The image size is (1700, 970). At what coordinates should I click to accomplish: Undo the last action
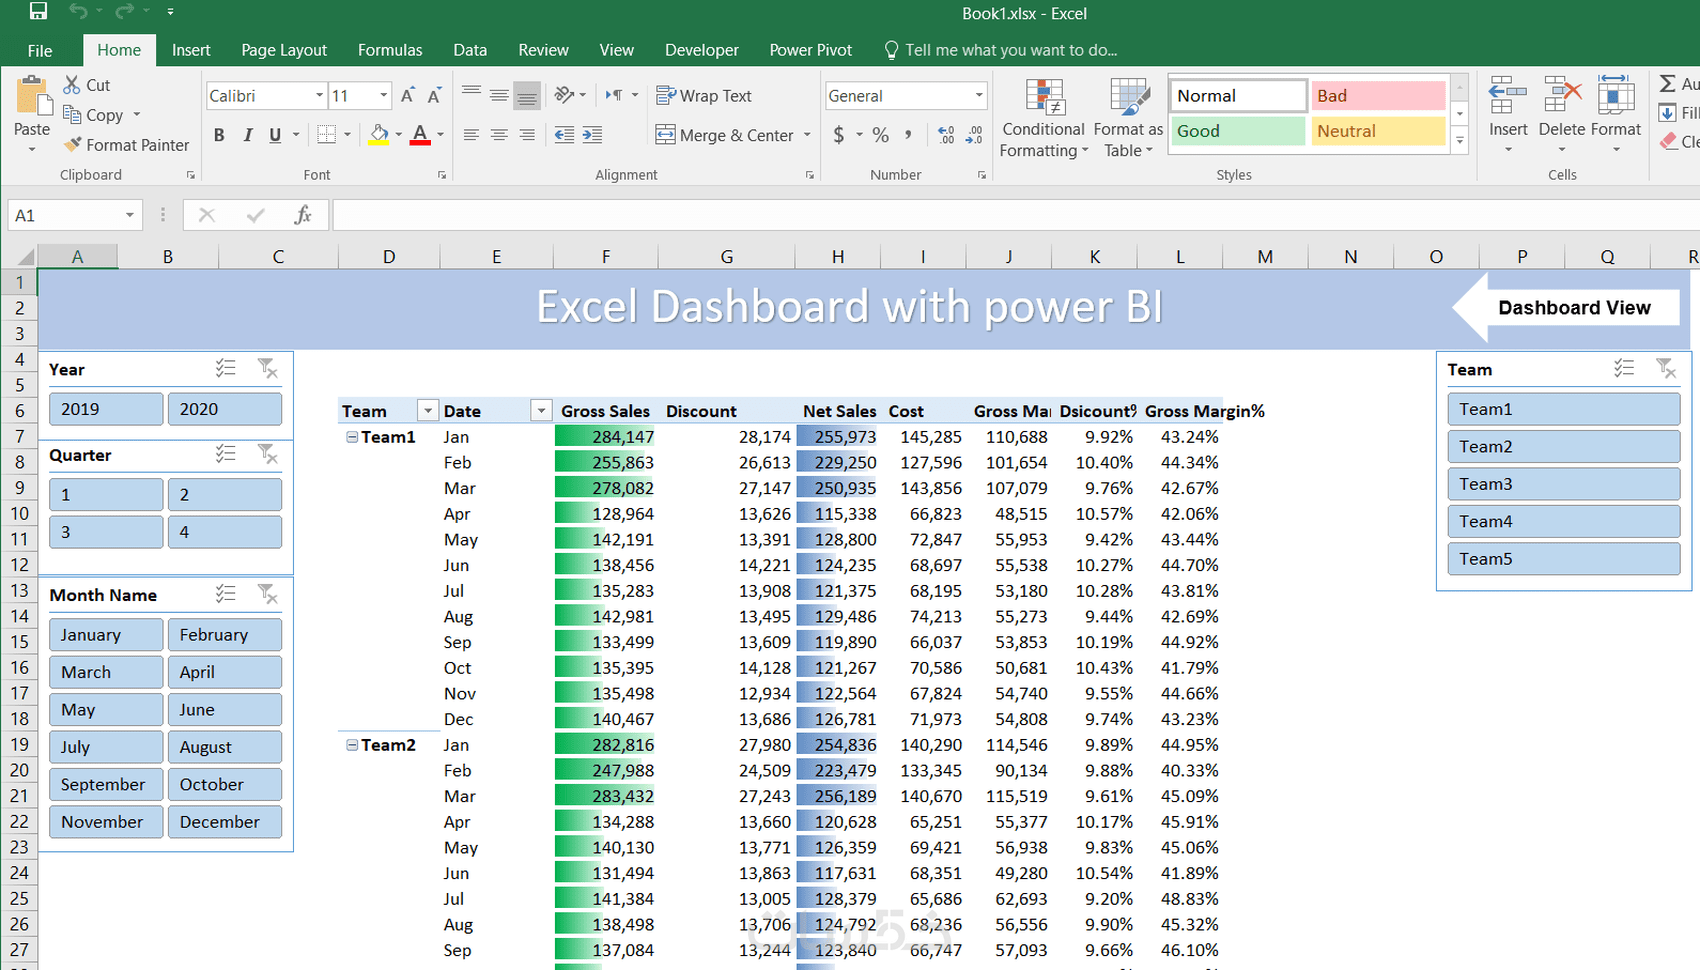pos(78,12)
